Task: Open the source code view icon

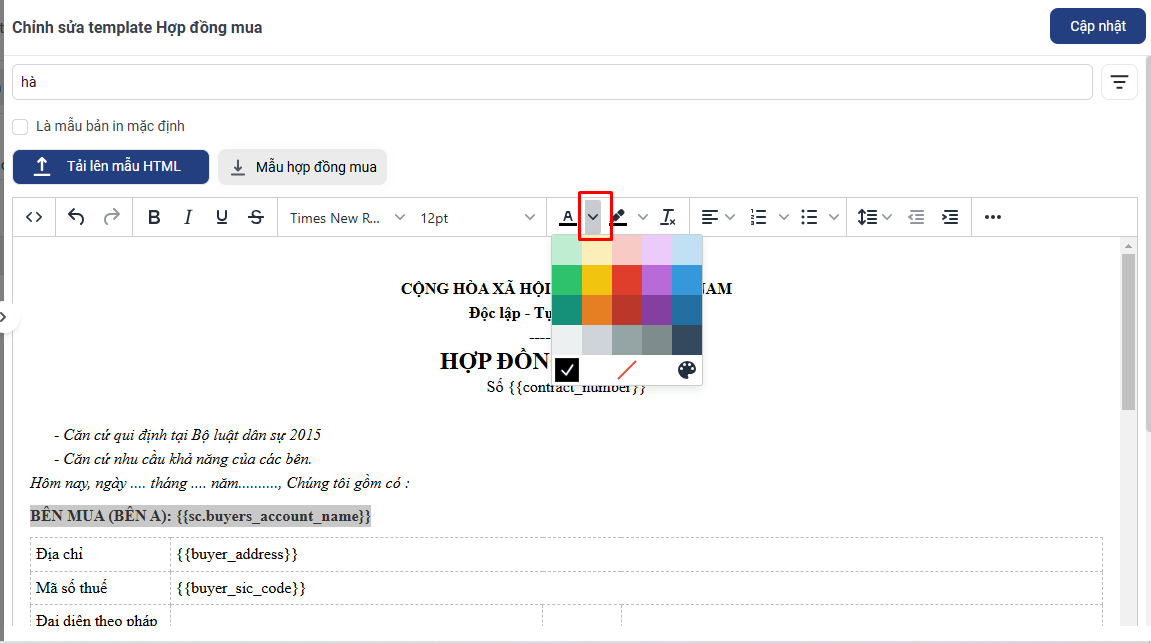Action: [34, 217]
